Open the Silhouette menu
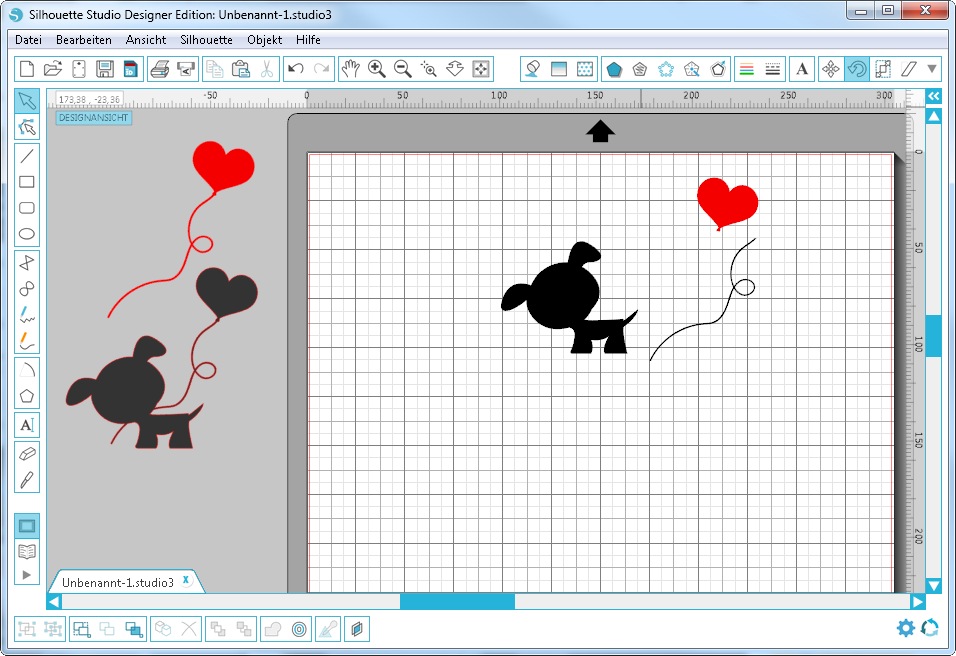The height and width of the screenshot is (656, 956). tap(206, 40)
